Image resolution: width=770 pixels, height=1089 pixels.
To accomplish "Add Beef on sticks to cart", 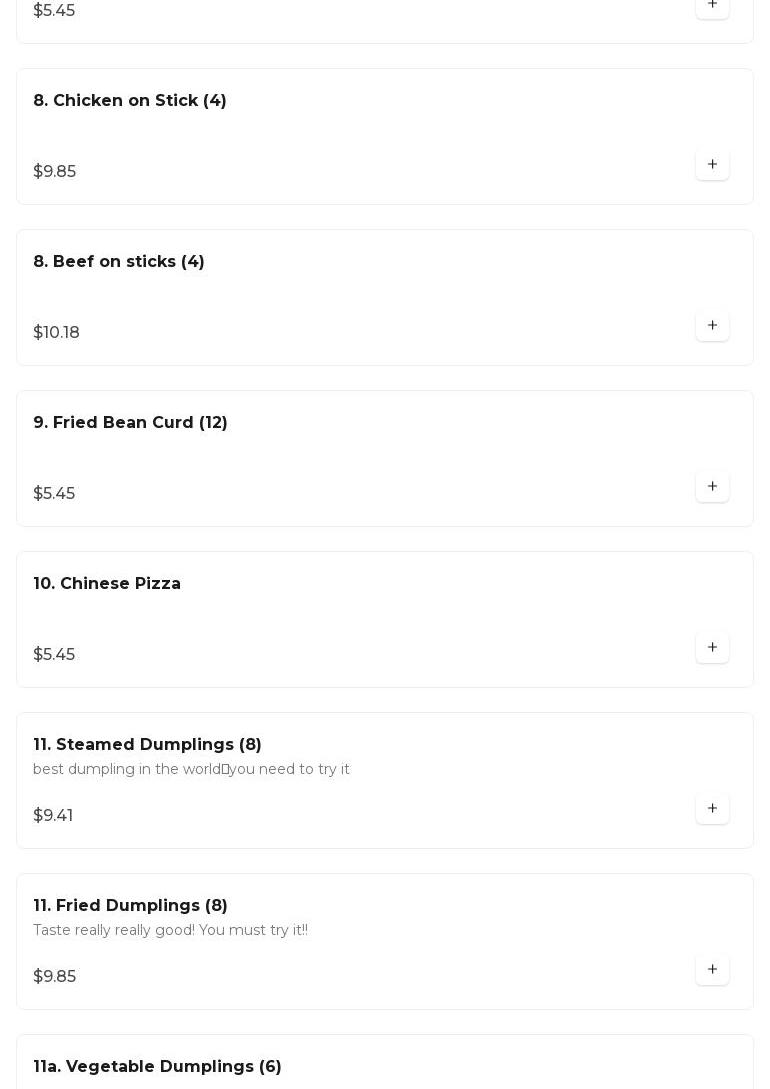I will [x=712, y=326].
